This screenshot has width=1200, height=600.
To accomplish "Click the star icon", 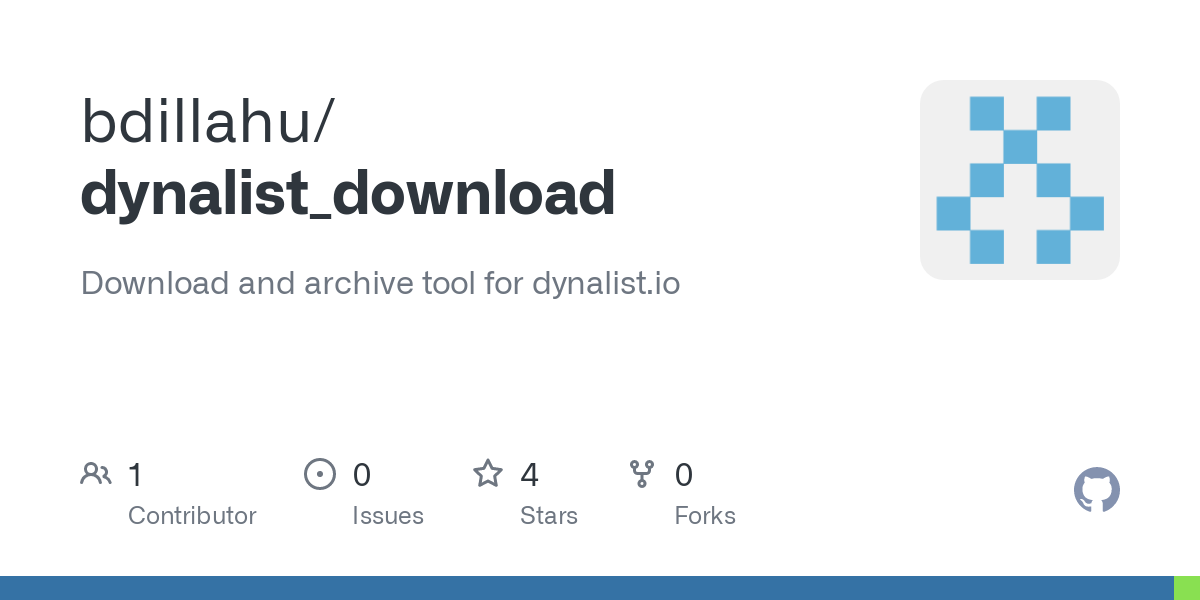I will 488,474.
